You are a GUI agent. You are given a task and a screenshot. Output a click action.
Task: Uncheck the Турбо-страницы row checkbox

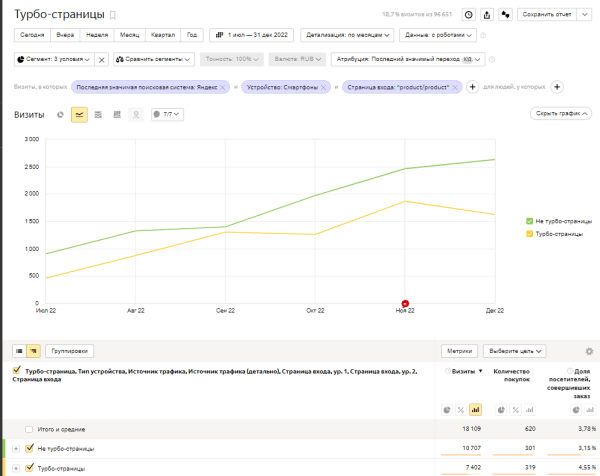29,467
